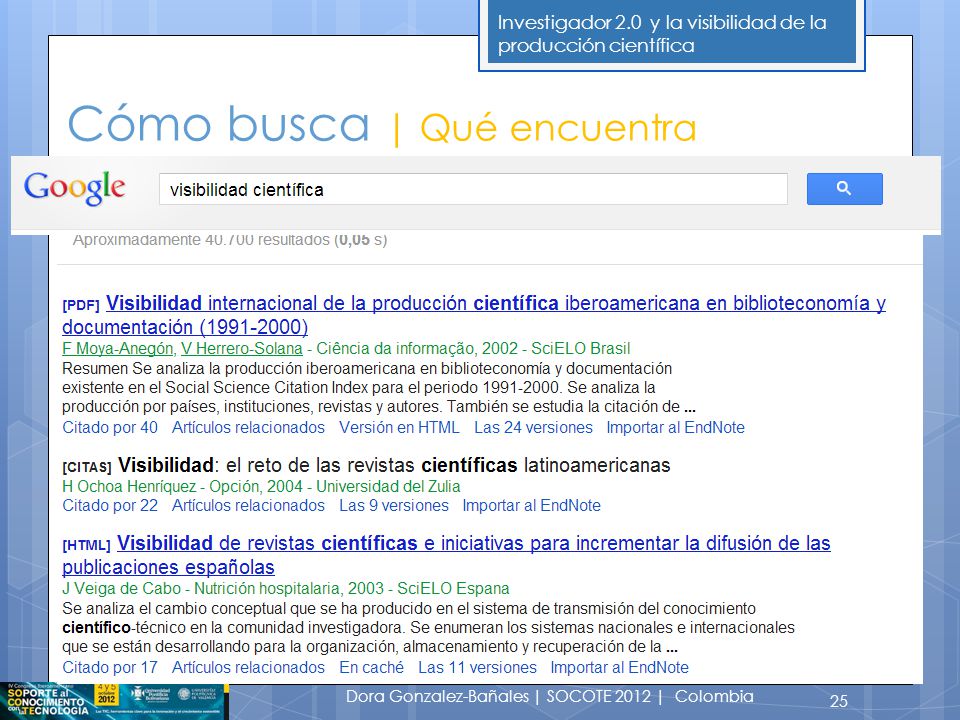Click 'Importar al EndNote' beside Las 9 versiones
The image size is (960, 720).
click(x=531, y=505)
